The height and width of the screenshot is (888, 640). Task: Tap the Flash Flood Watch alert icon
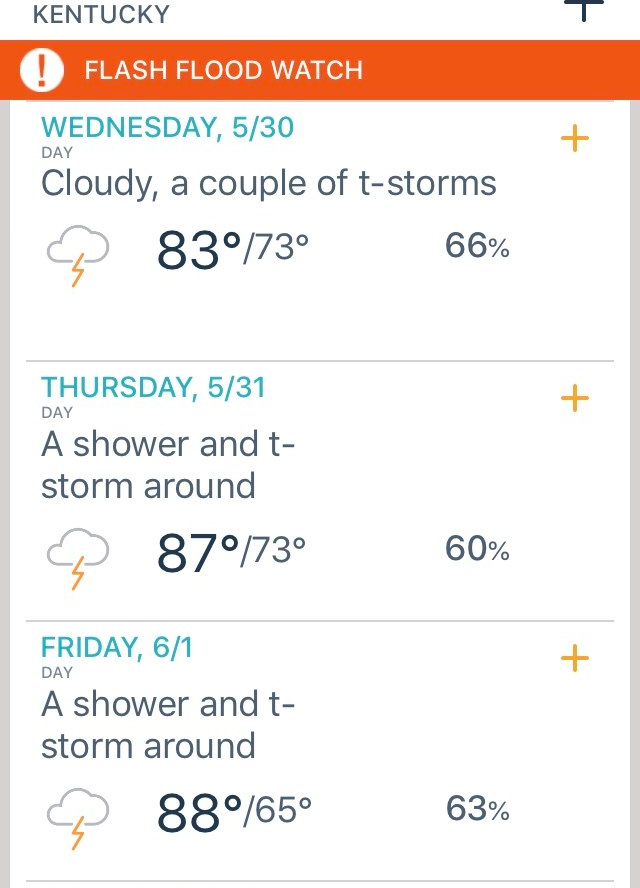pos(43,70)
